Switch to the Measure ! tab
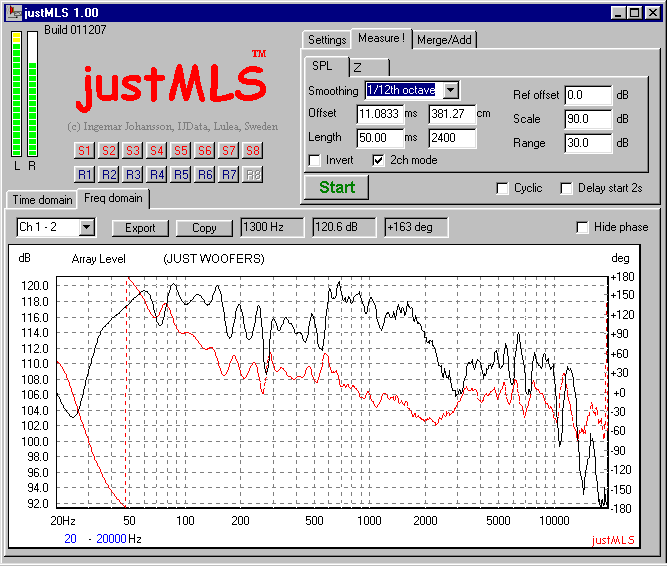The height and width of the screenshot is (566, 667). (381, 38)
